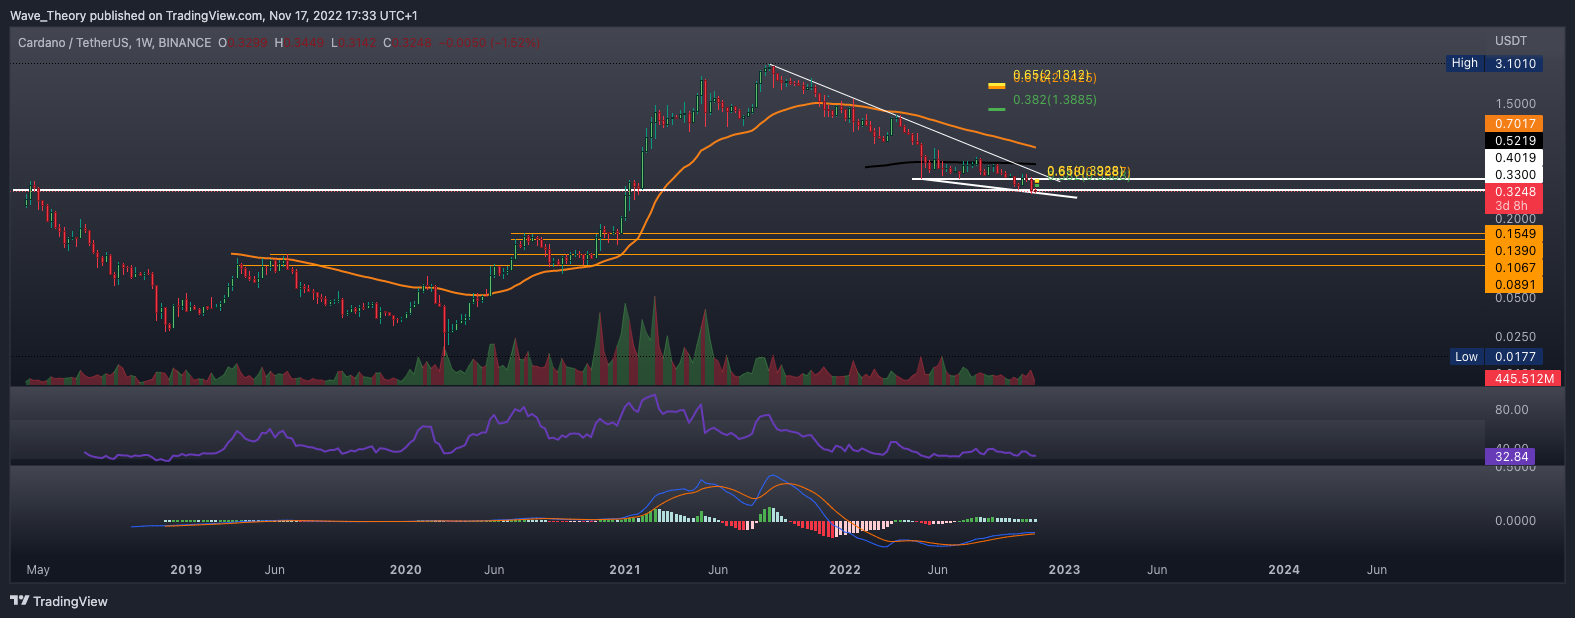Viewport: 1575px width, 618px height.
Task: Click the orange 0.7017 moving average tag
Action: (x=1515, y=124)
